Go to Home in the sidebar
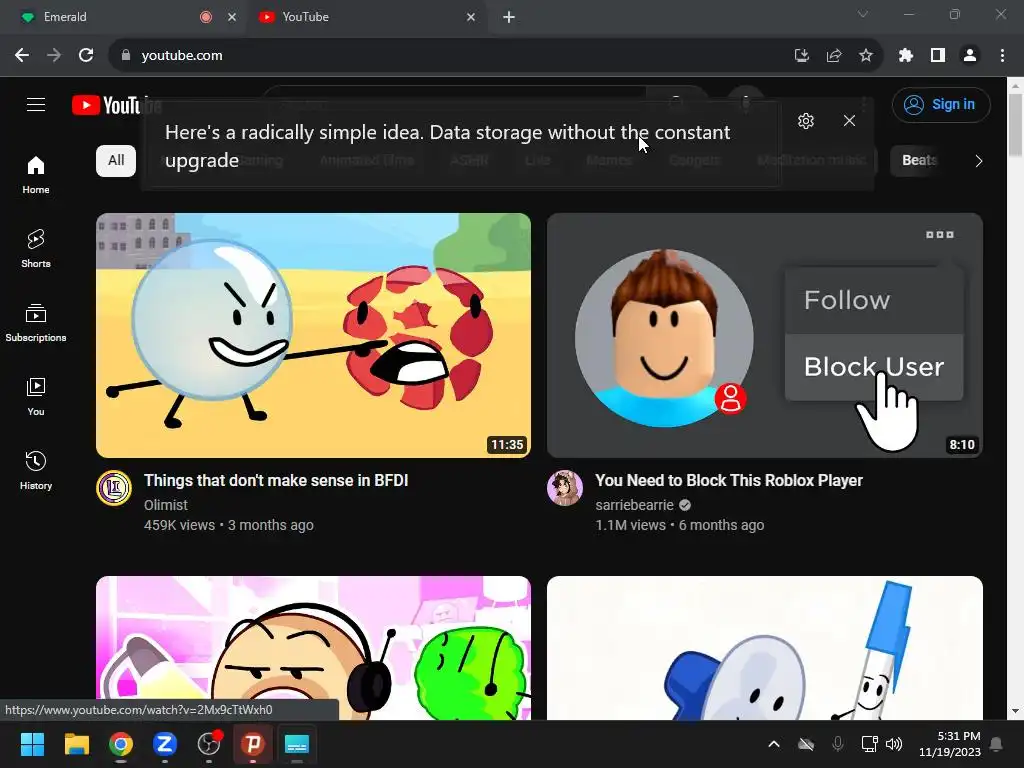This screenshot has width=1024, height=768. 36,175
